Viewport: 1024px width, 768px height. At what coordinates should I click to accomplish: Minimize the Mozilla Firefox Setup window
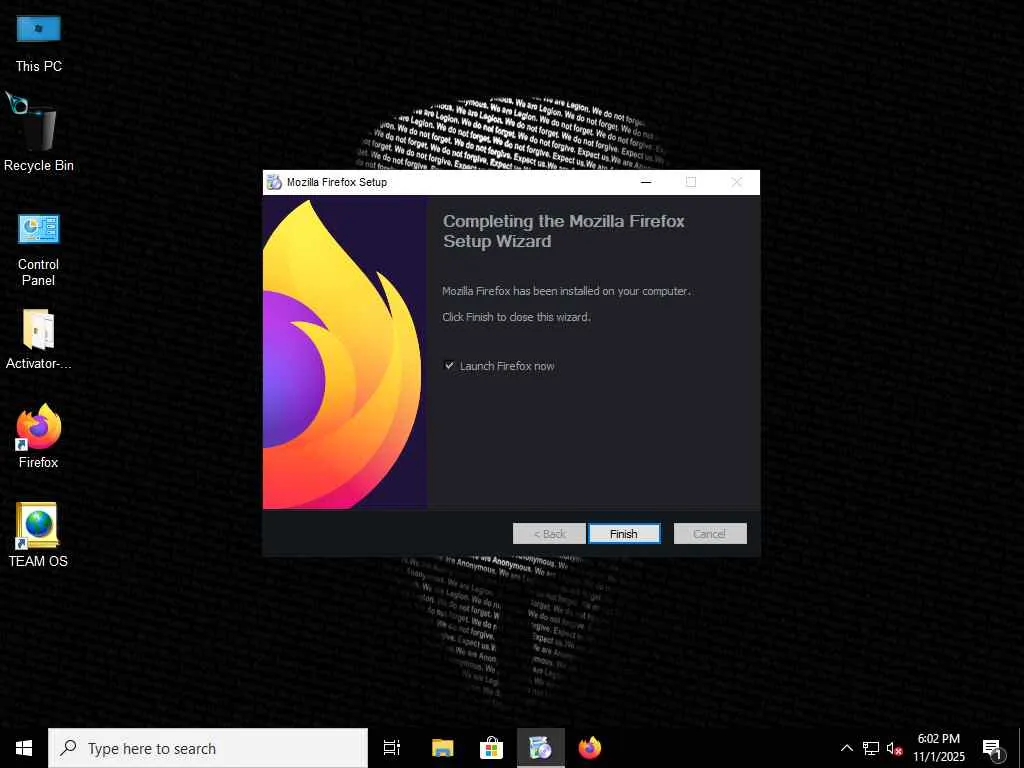tap(646, 182)
